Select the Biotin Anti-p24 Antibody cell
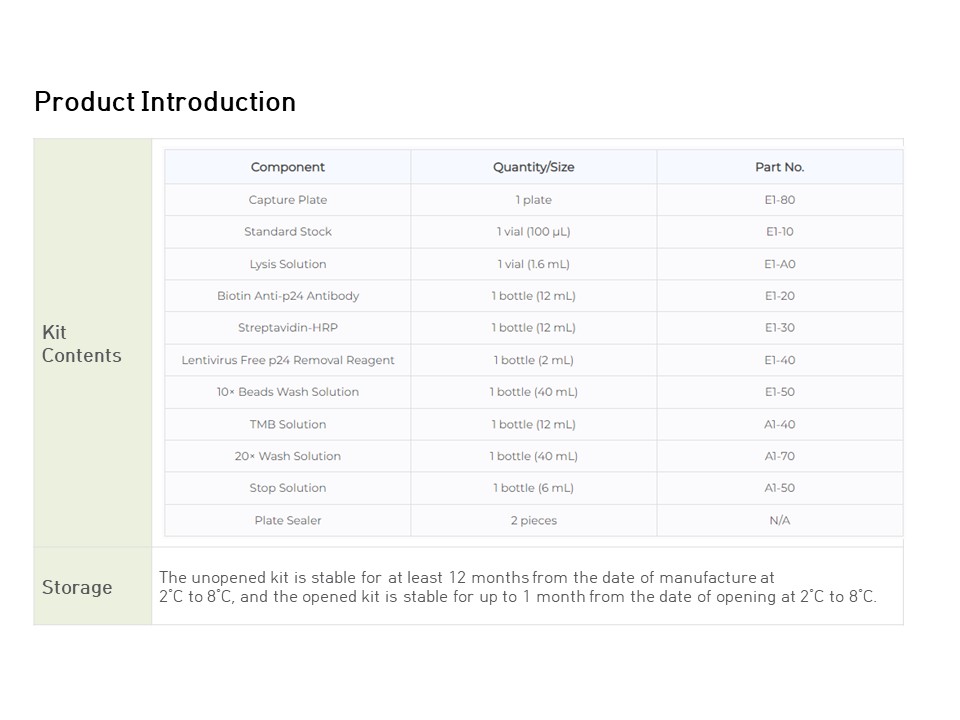 point(288,296)
